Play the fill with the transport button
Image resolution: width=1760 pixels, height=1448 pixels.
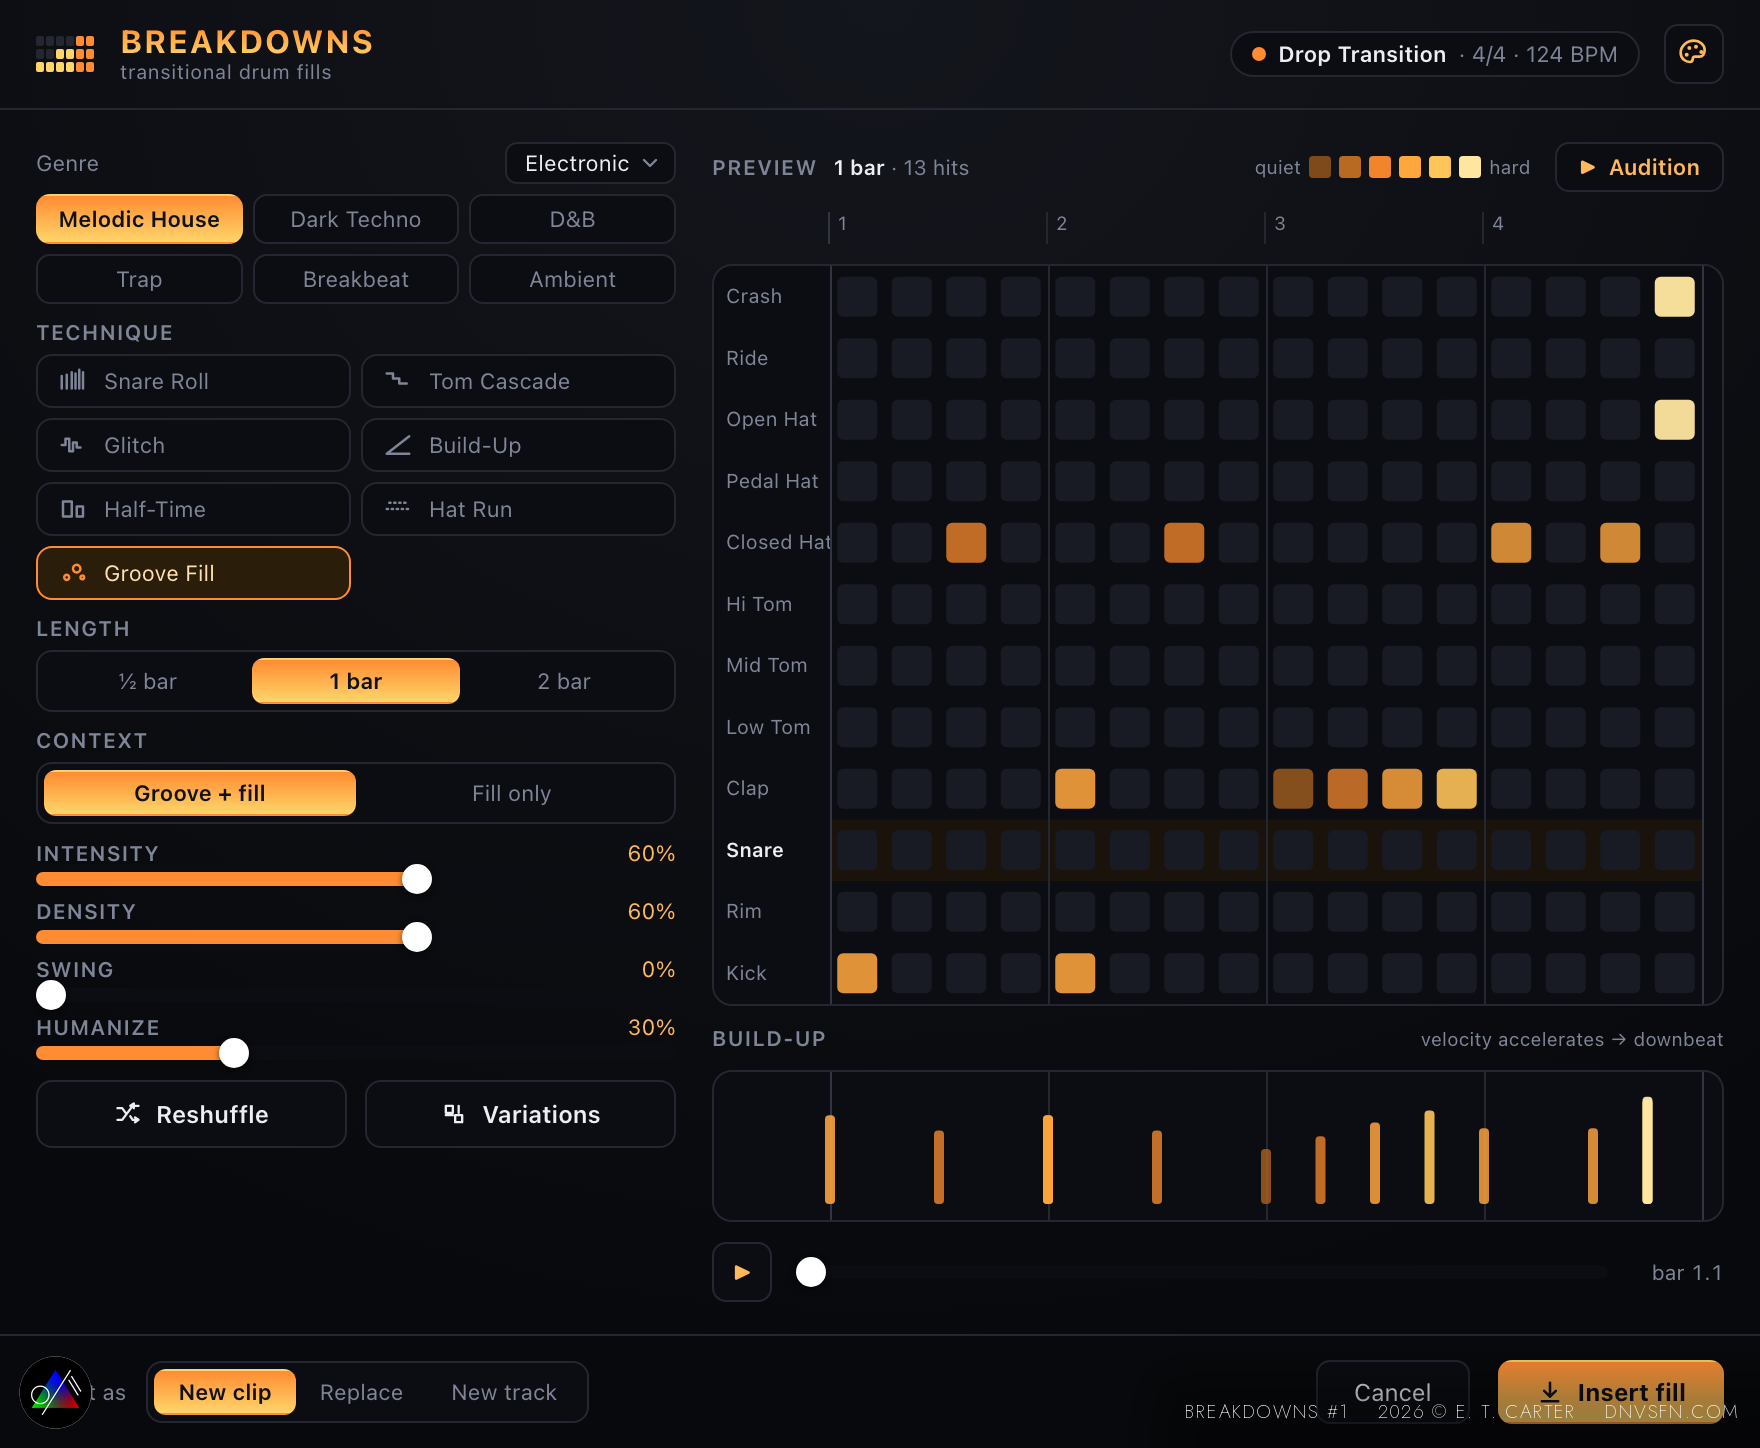point(742,1272)
